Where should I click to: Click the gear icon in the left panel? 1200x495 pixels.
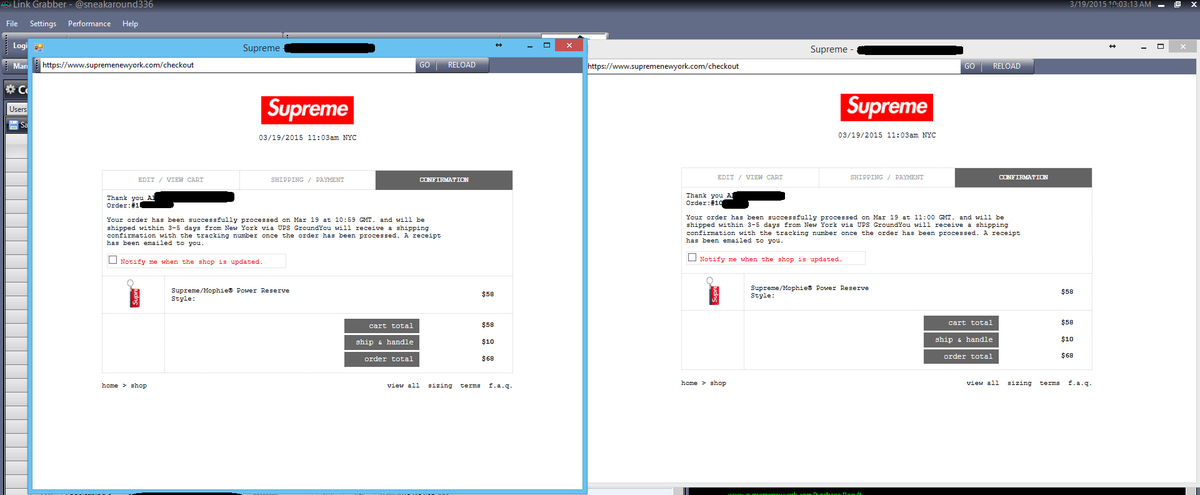tap(10, 90)
